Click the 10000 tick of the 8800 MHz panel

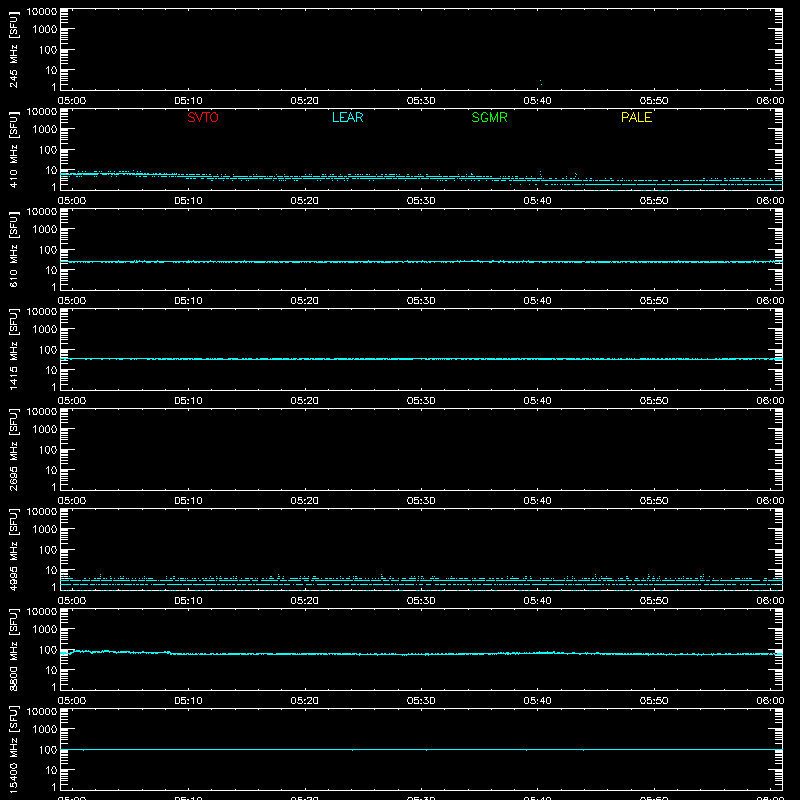42,612
